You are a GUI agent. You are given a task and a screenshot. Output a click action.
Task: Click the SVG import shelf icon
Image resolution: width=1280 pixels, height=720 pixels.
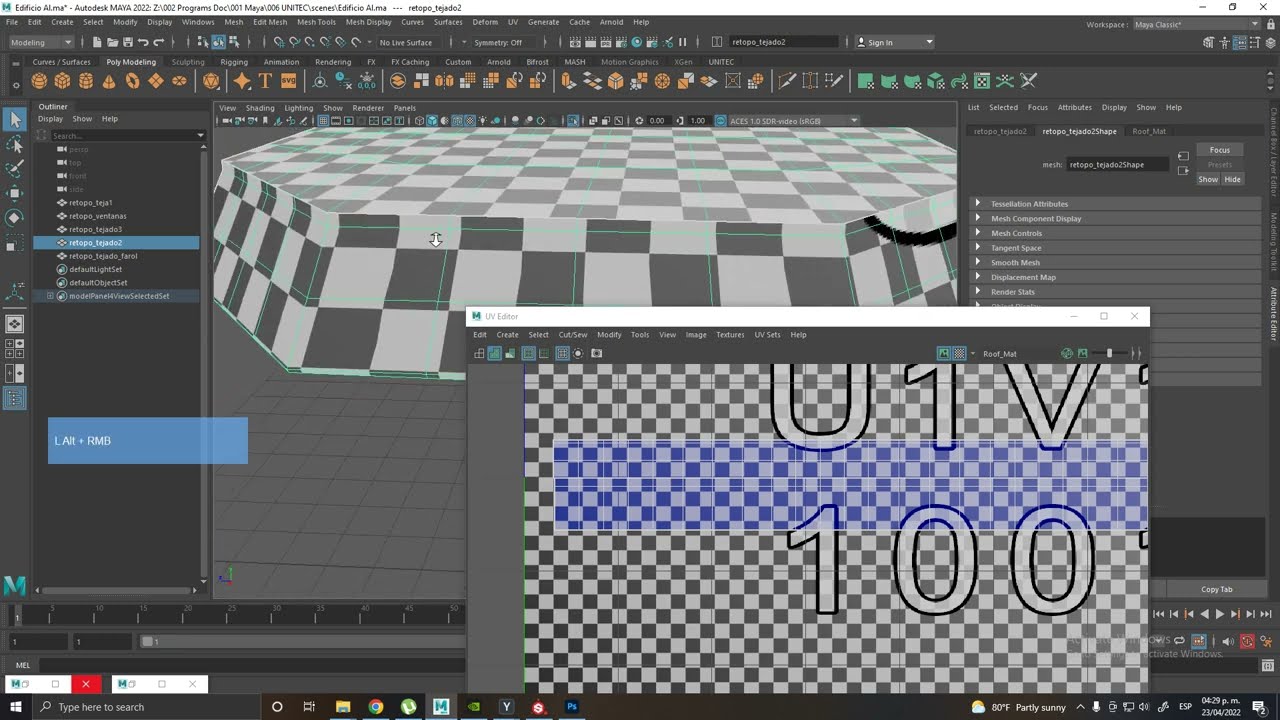click(x=288, y=81)
